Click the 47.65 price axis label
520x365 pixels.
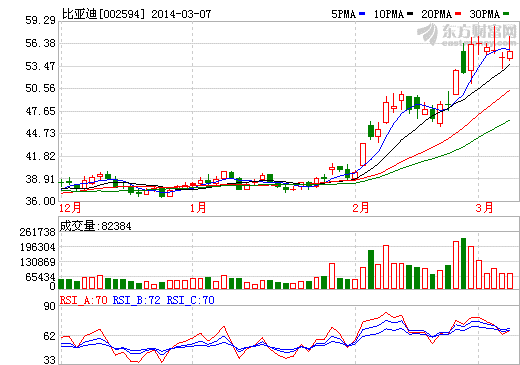40,111
